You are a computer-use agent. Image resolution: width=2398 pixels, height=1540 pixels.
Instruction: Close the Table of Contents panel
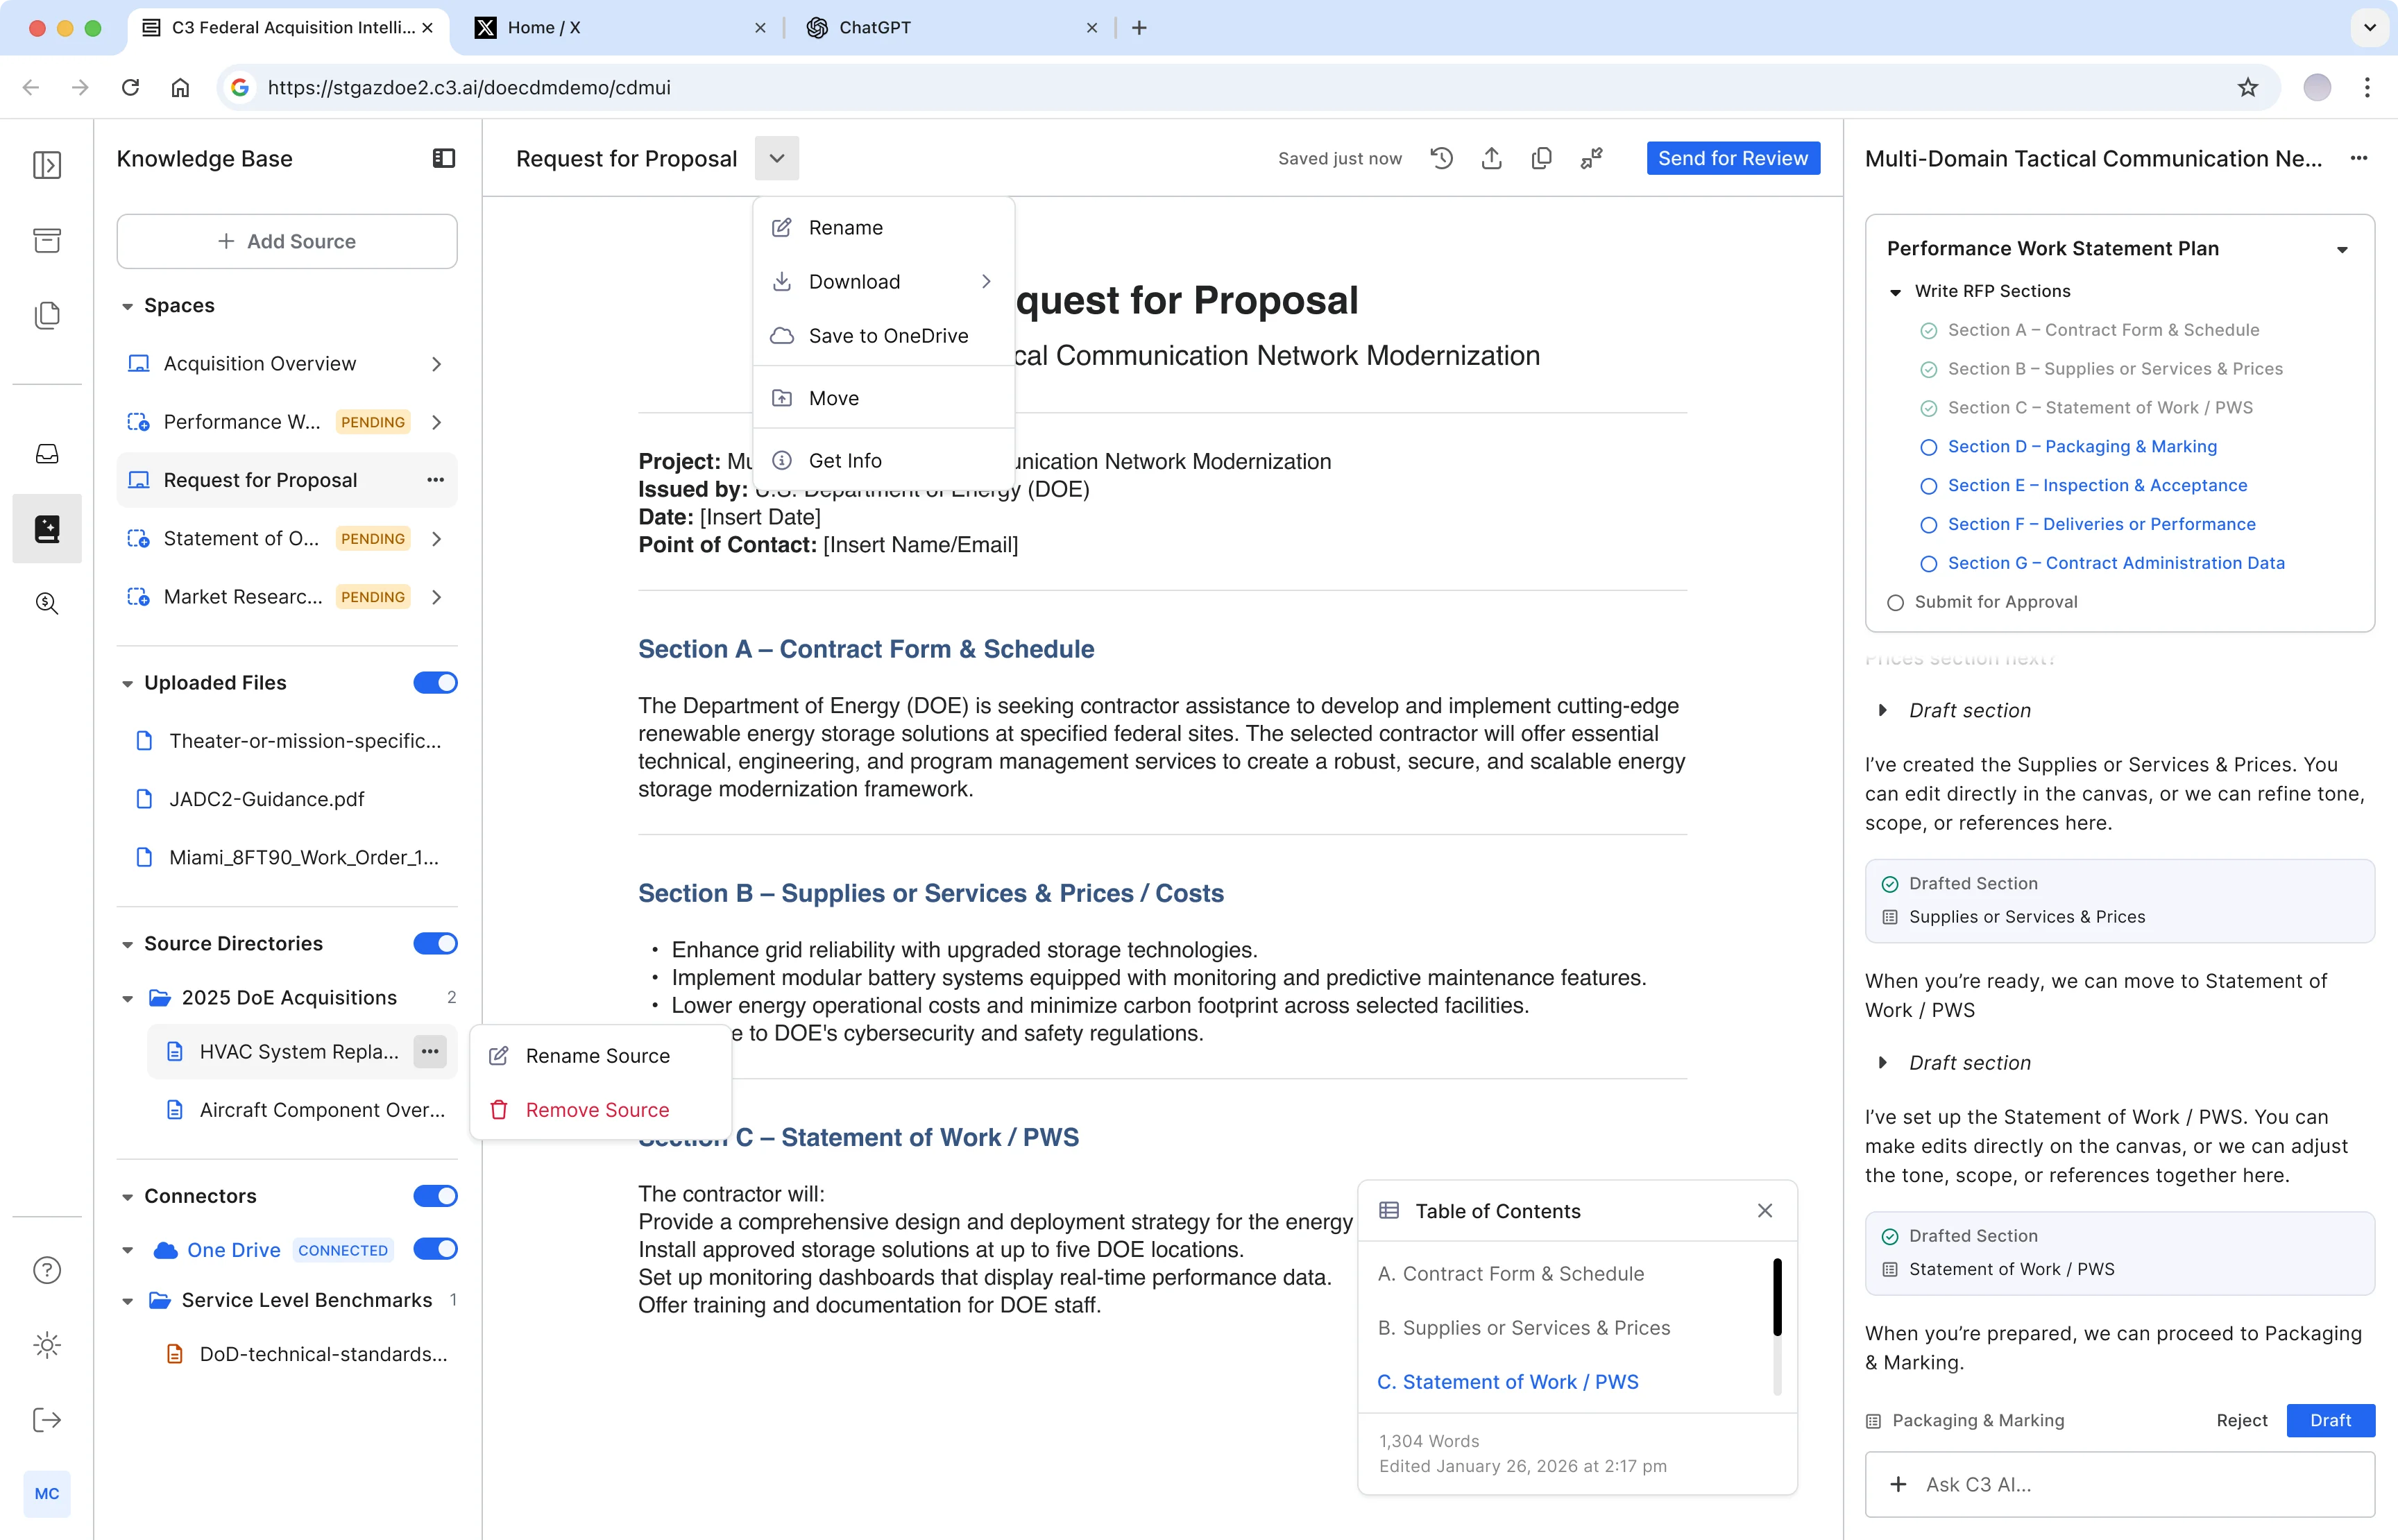pyautogui.click(x=1765, y=1211)
